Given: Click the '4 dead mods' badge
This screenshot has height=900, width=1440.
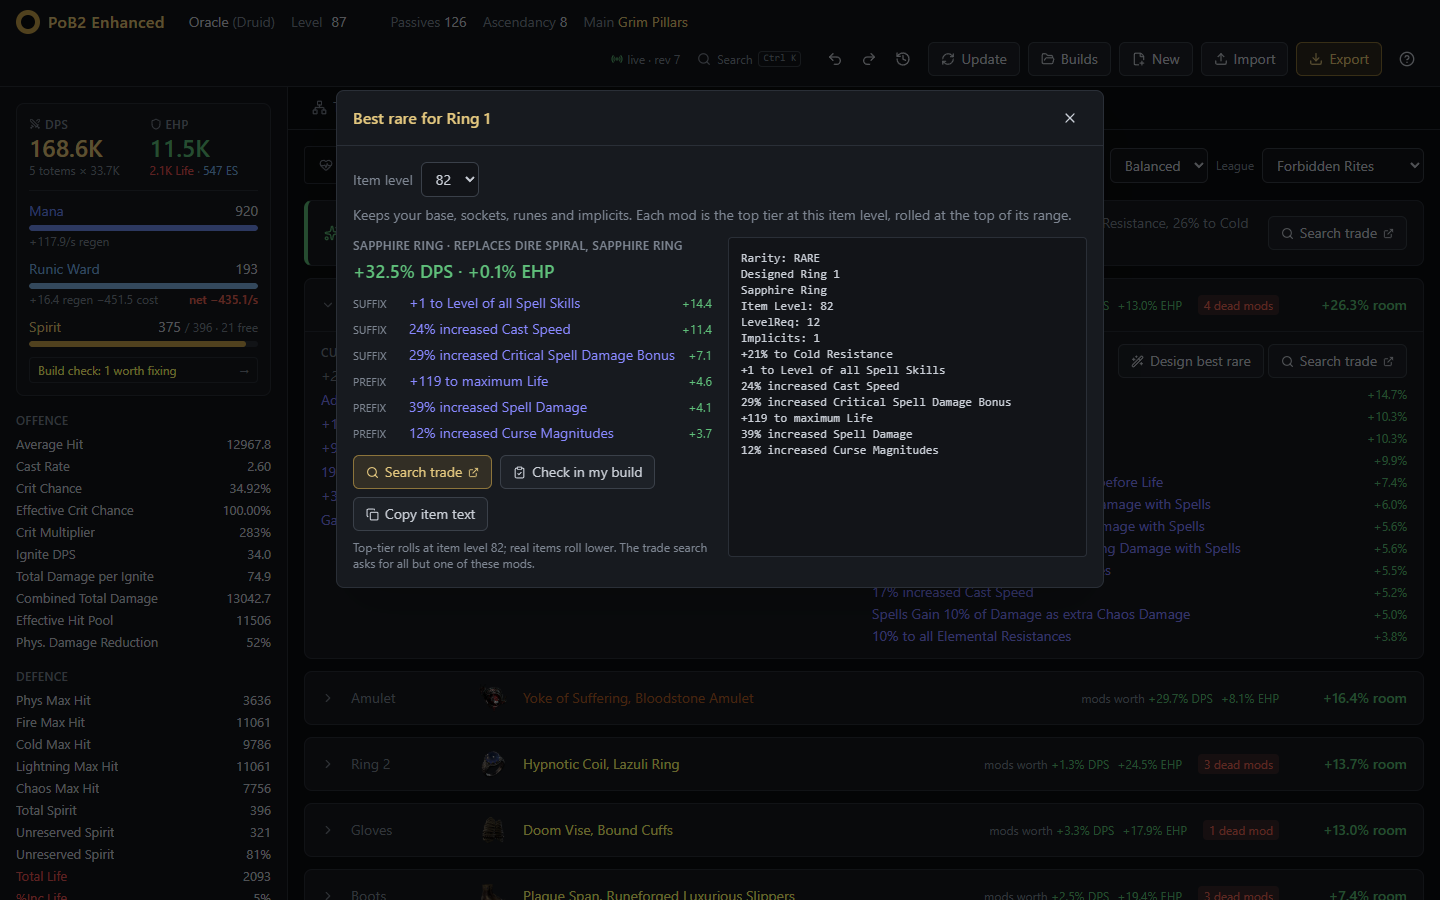Looking at the screenshot, I should [x=1238, y=306].
